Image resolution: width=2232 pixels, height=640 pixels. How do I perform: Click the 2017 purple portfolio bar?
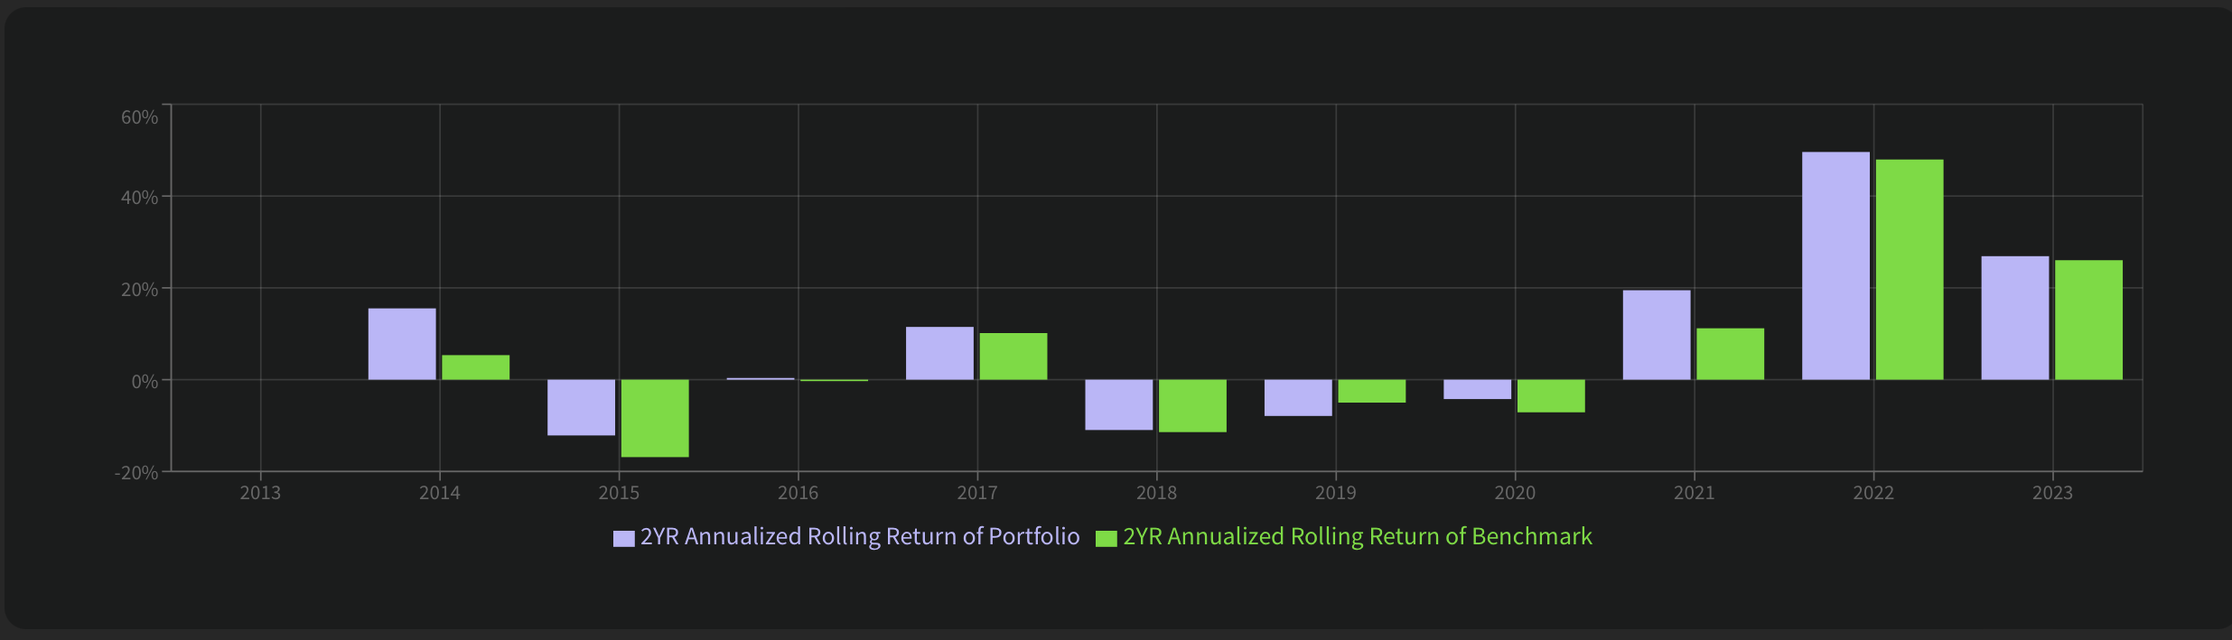pyautogui.click(x=939, y=353)
